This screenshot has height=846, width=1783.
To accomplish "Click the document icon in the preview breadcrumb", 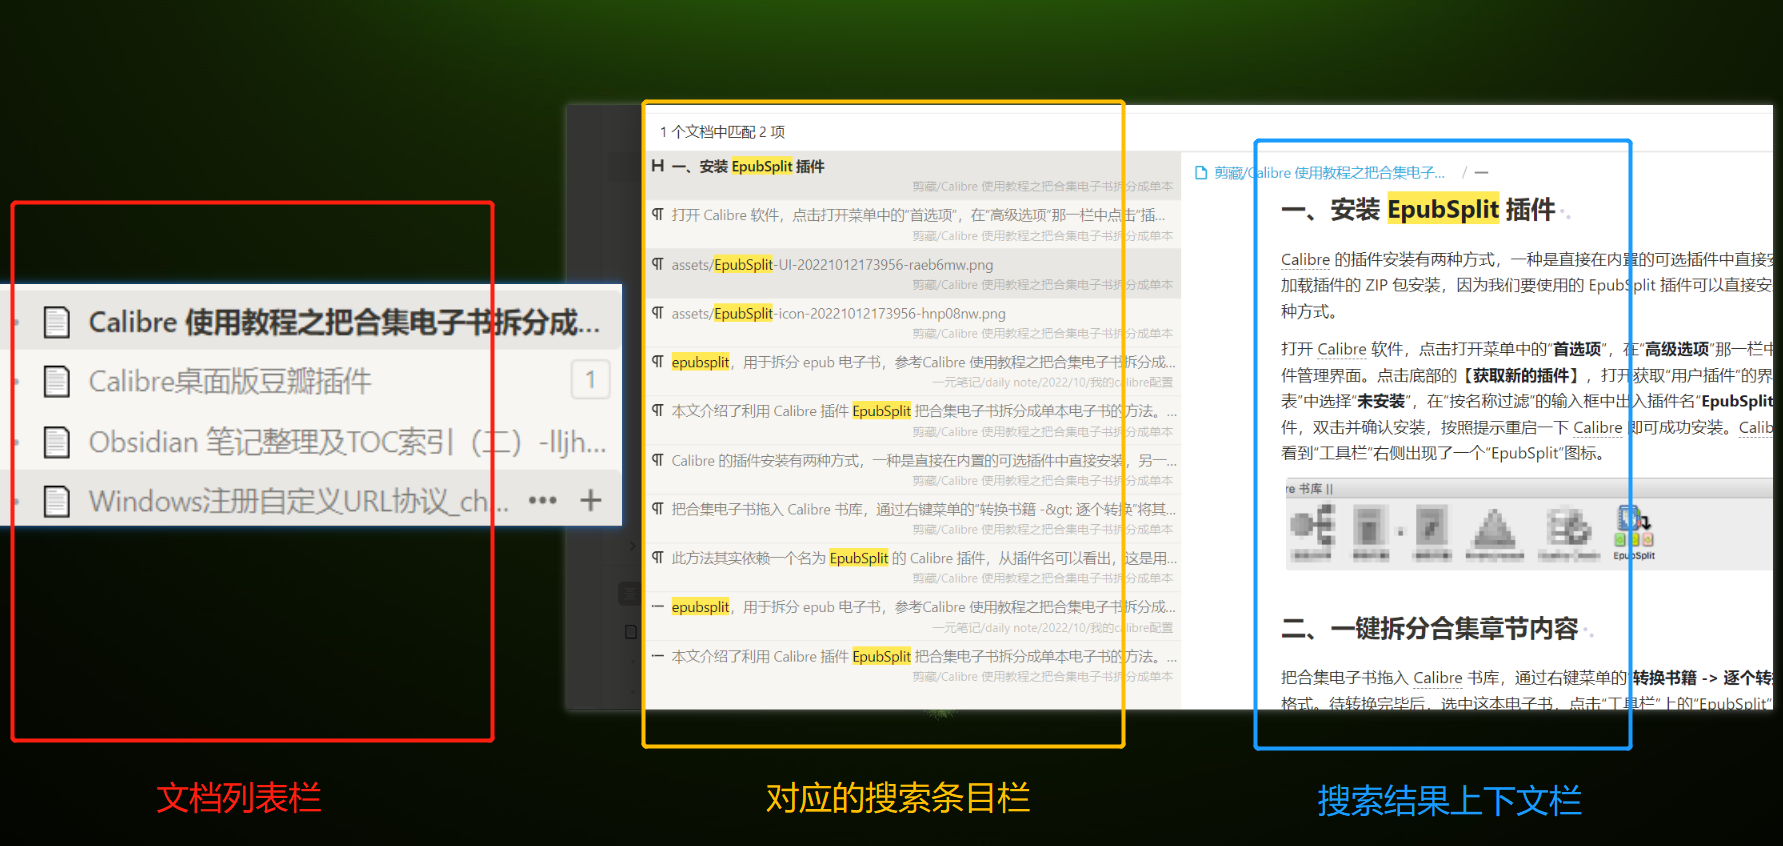I will [x=1201, y=173].
